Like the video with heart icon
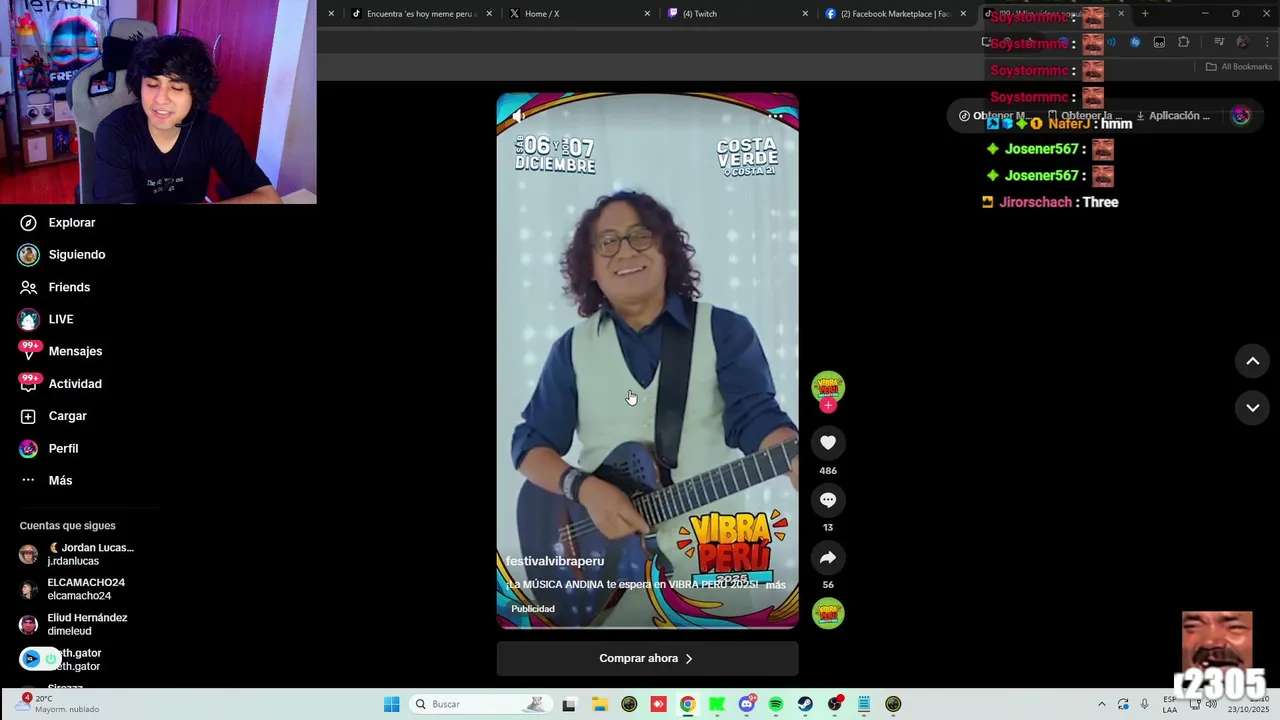 tap(828, 443)
